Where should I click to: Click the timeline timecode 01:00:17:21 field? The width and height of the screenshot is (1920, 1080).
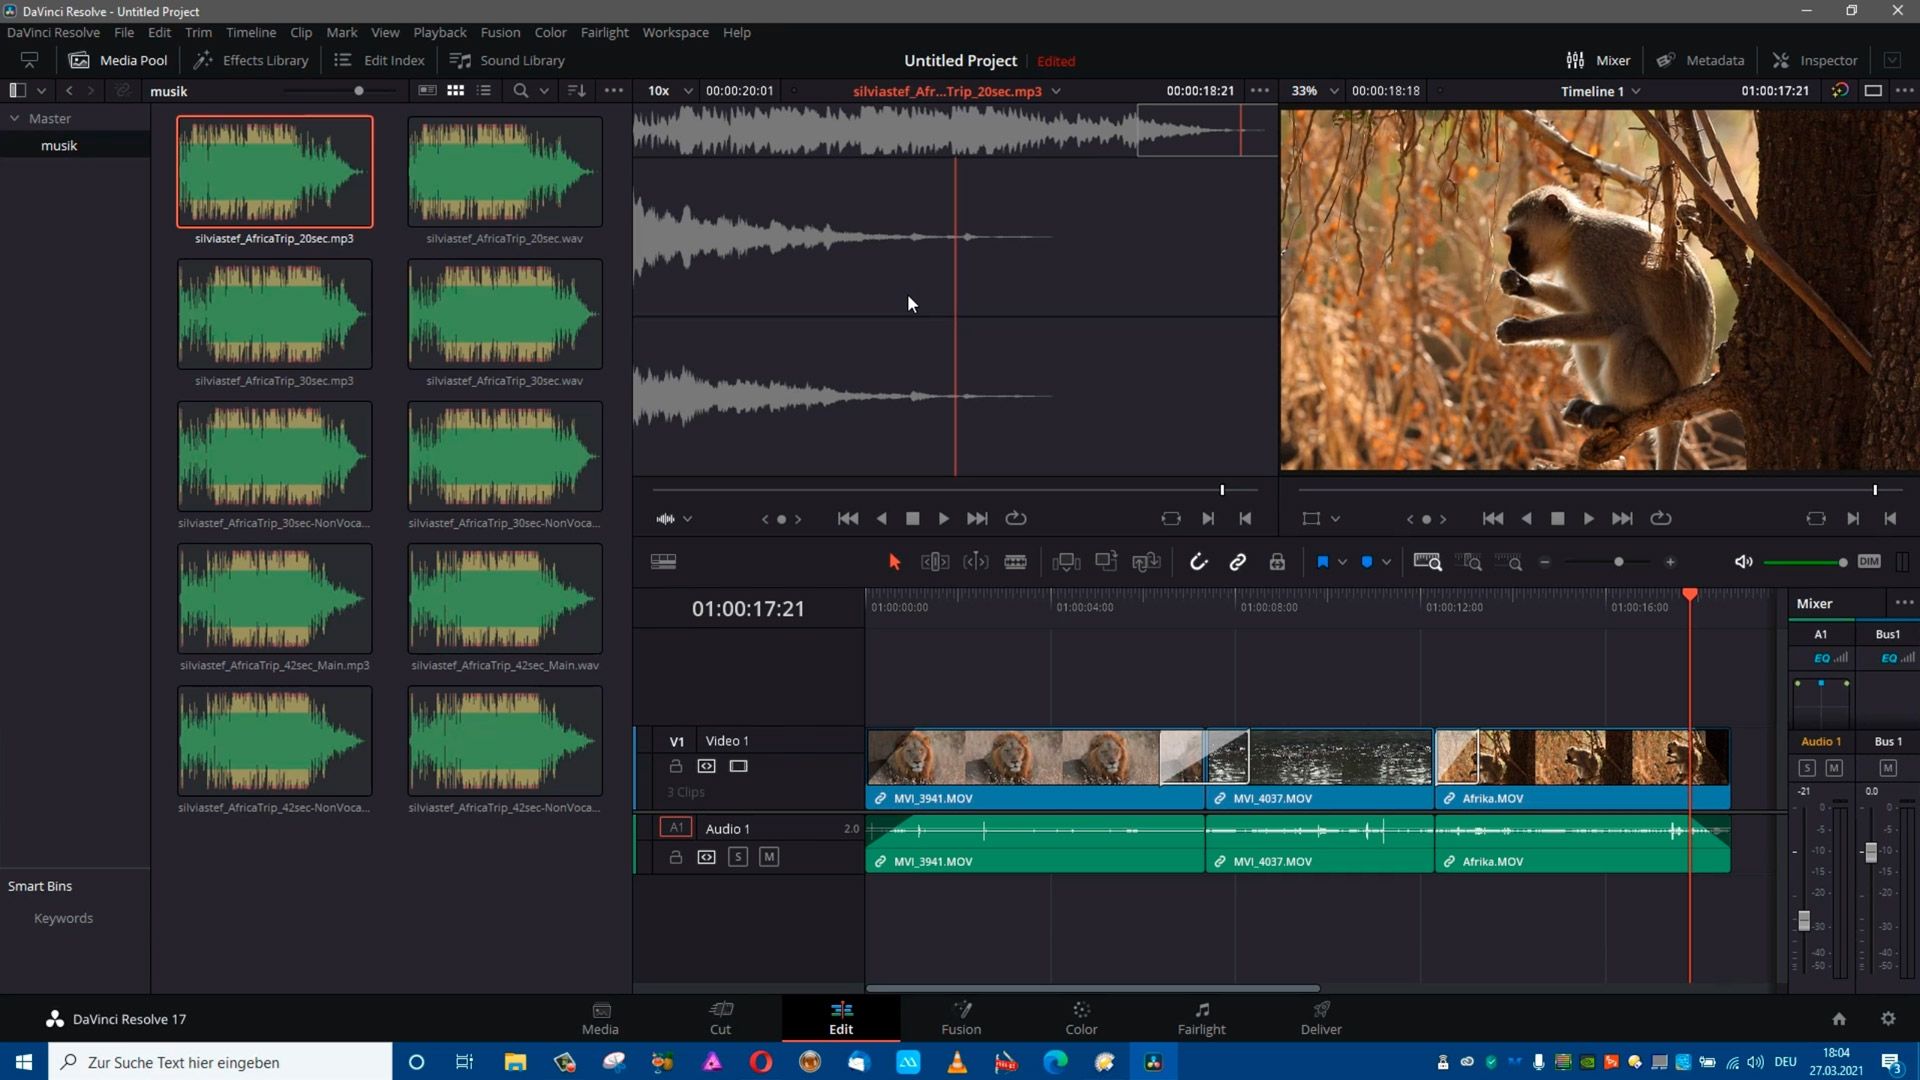click(x=748, y=609)
